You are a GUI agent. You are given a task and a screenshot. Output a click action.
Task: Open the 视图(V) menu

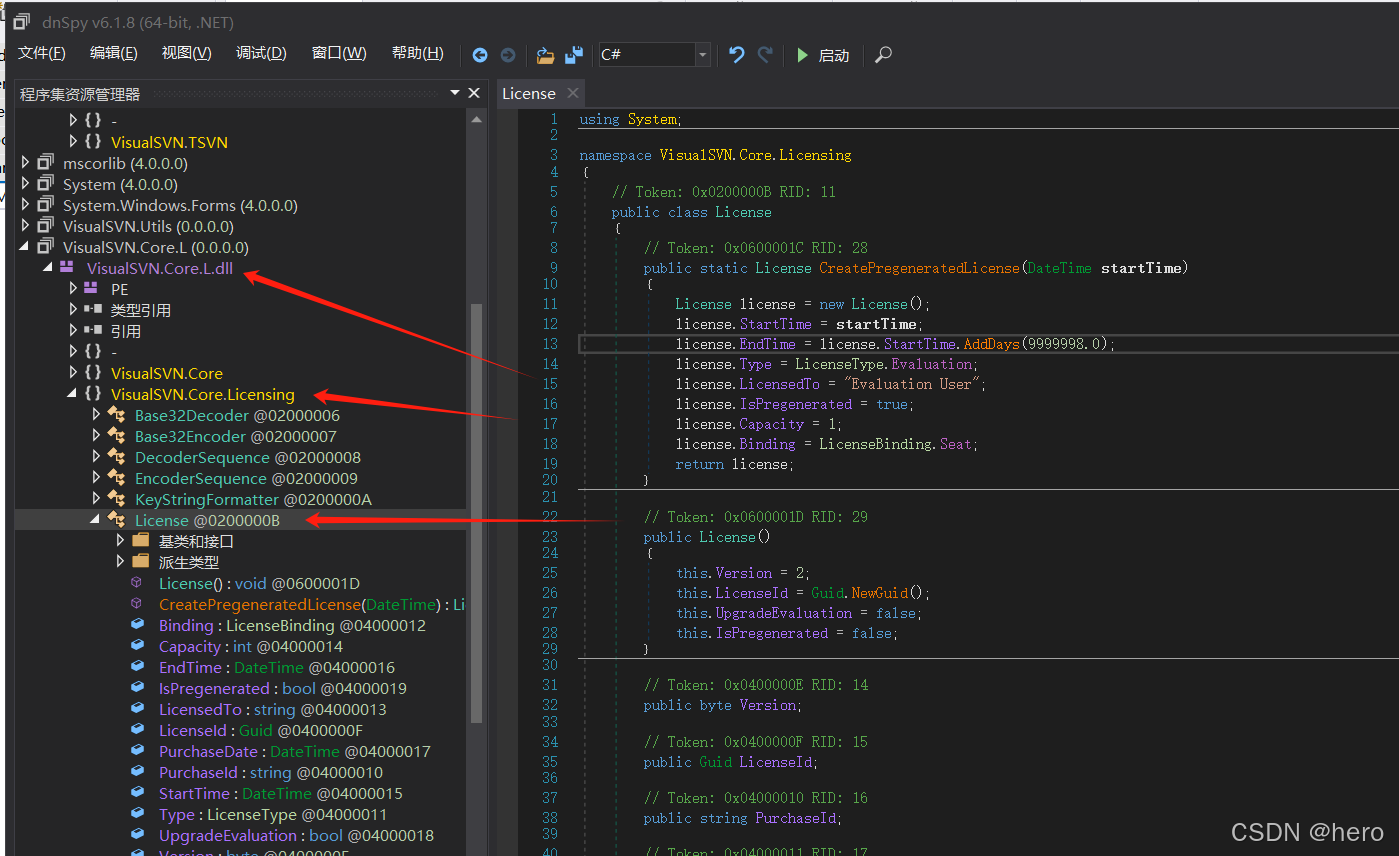pyautogui.click(x=187, y=53)
